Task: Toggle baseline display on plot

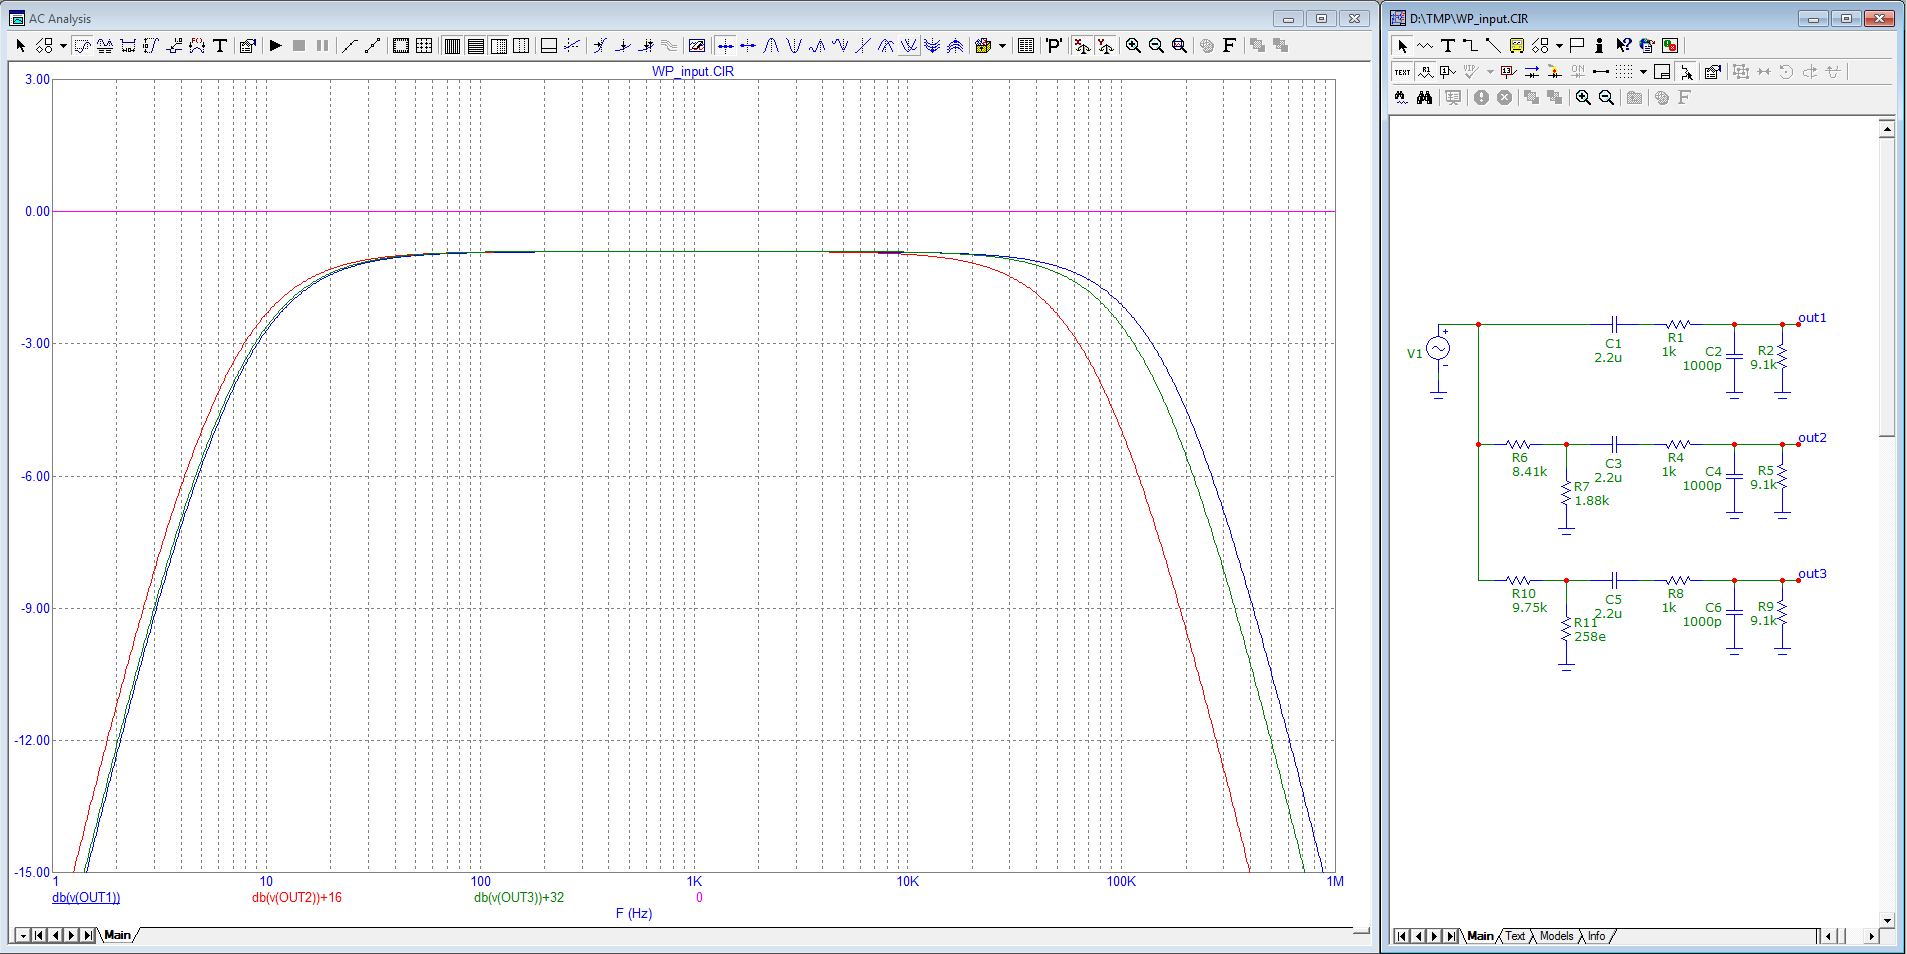Action: coord(549,45)
